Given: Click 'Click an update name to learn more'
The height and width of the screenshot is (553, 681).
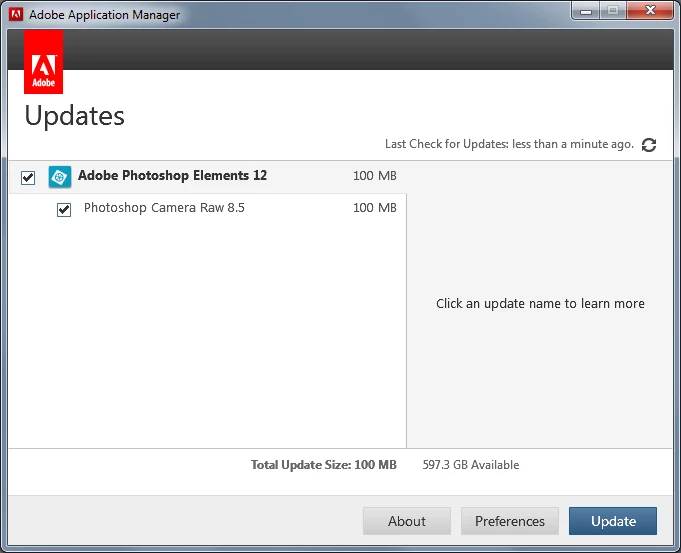Looking at the screenshot, I should 540,303.
